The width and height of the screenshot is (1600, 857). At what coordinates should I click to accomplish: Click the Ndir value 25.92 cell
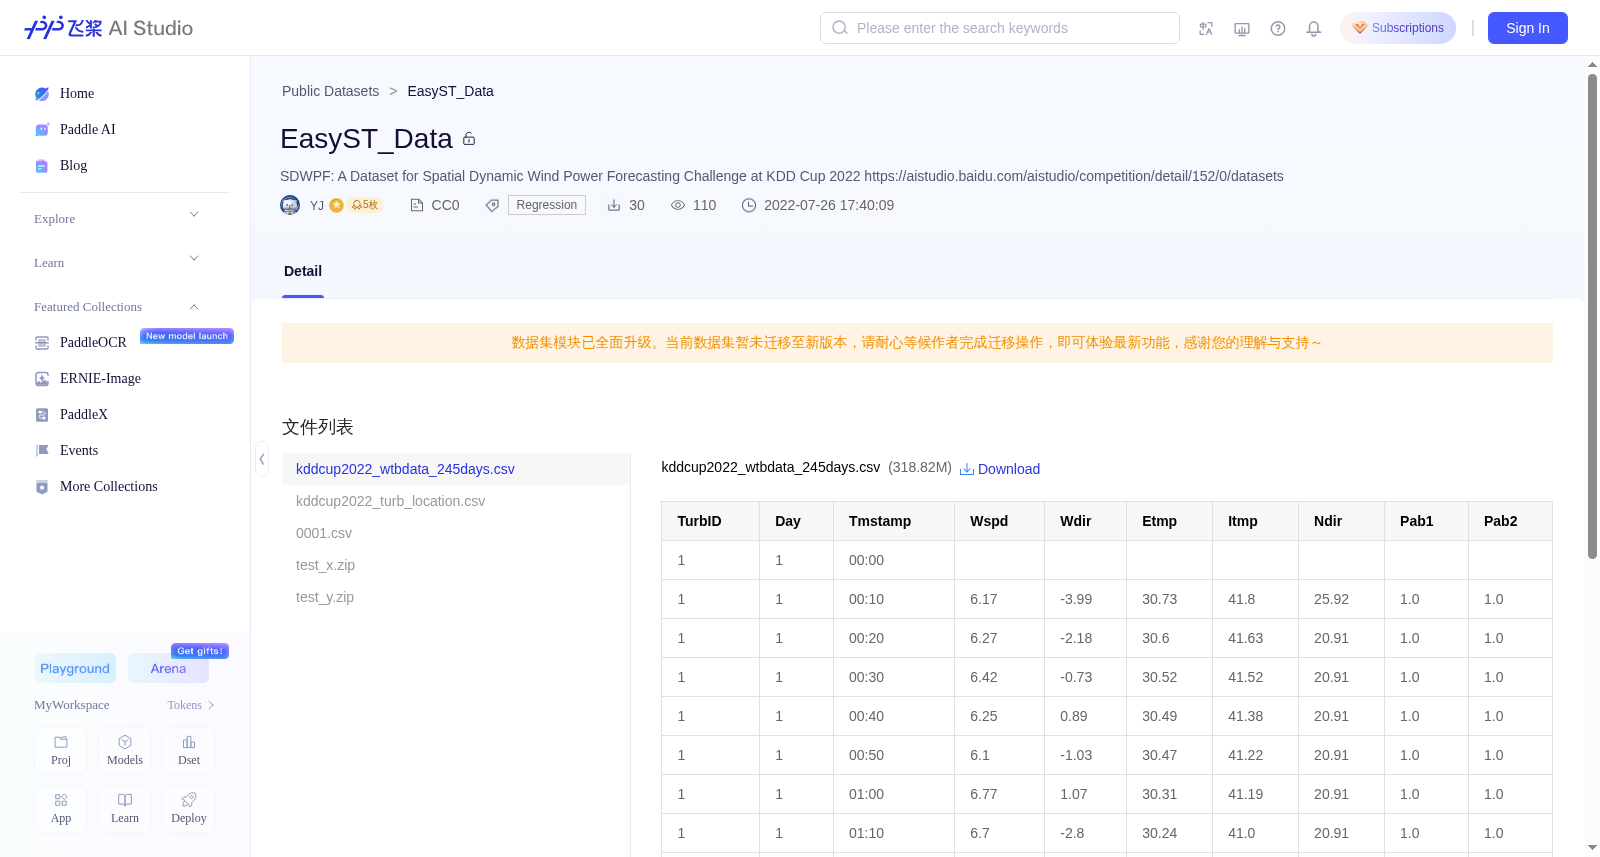click(1342, 599)
